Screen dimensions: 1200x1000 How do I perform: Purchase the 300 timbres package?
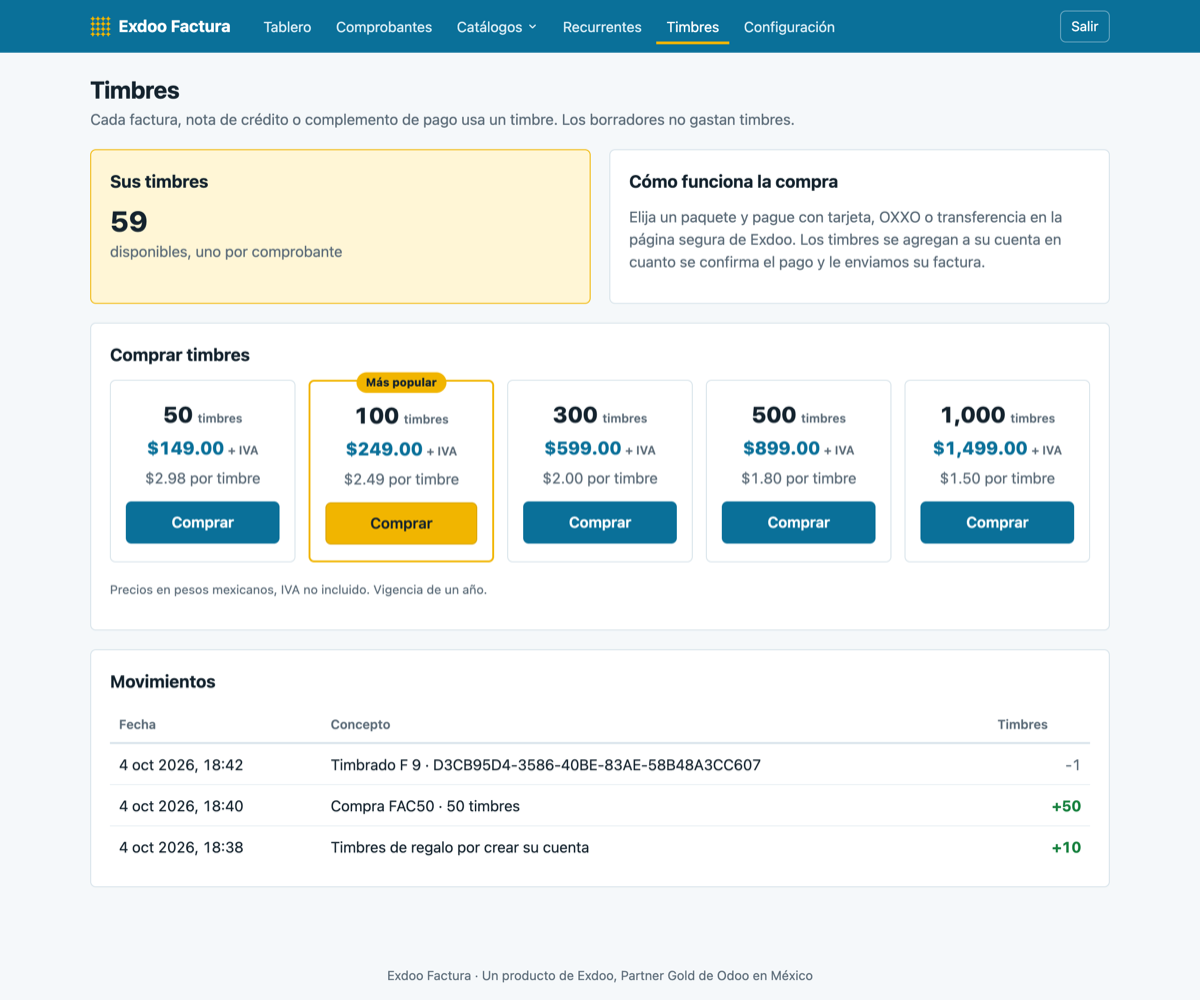600,522
